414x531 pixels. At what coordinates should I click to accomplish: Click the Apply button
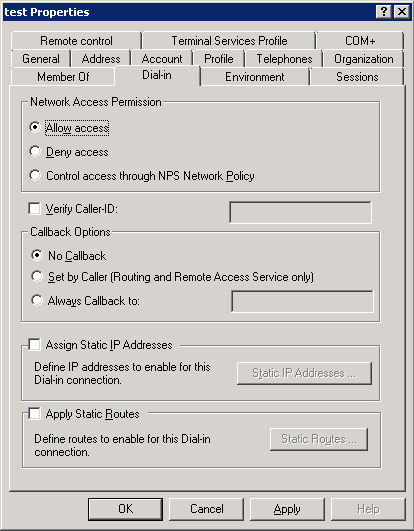pos(287,509)
